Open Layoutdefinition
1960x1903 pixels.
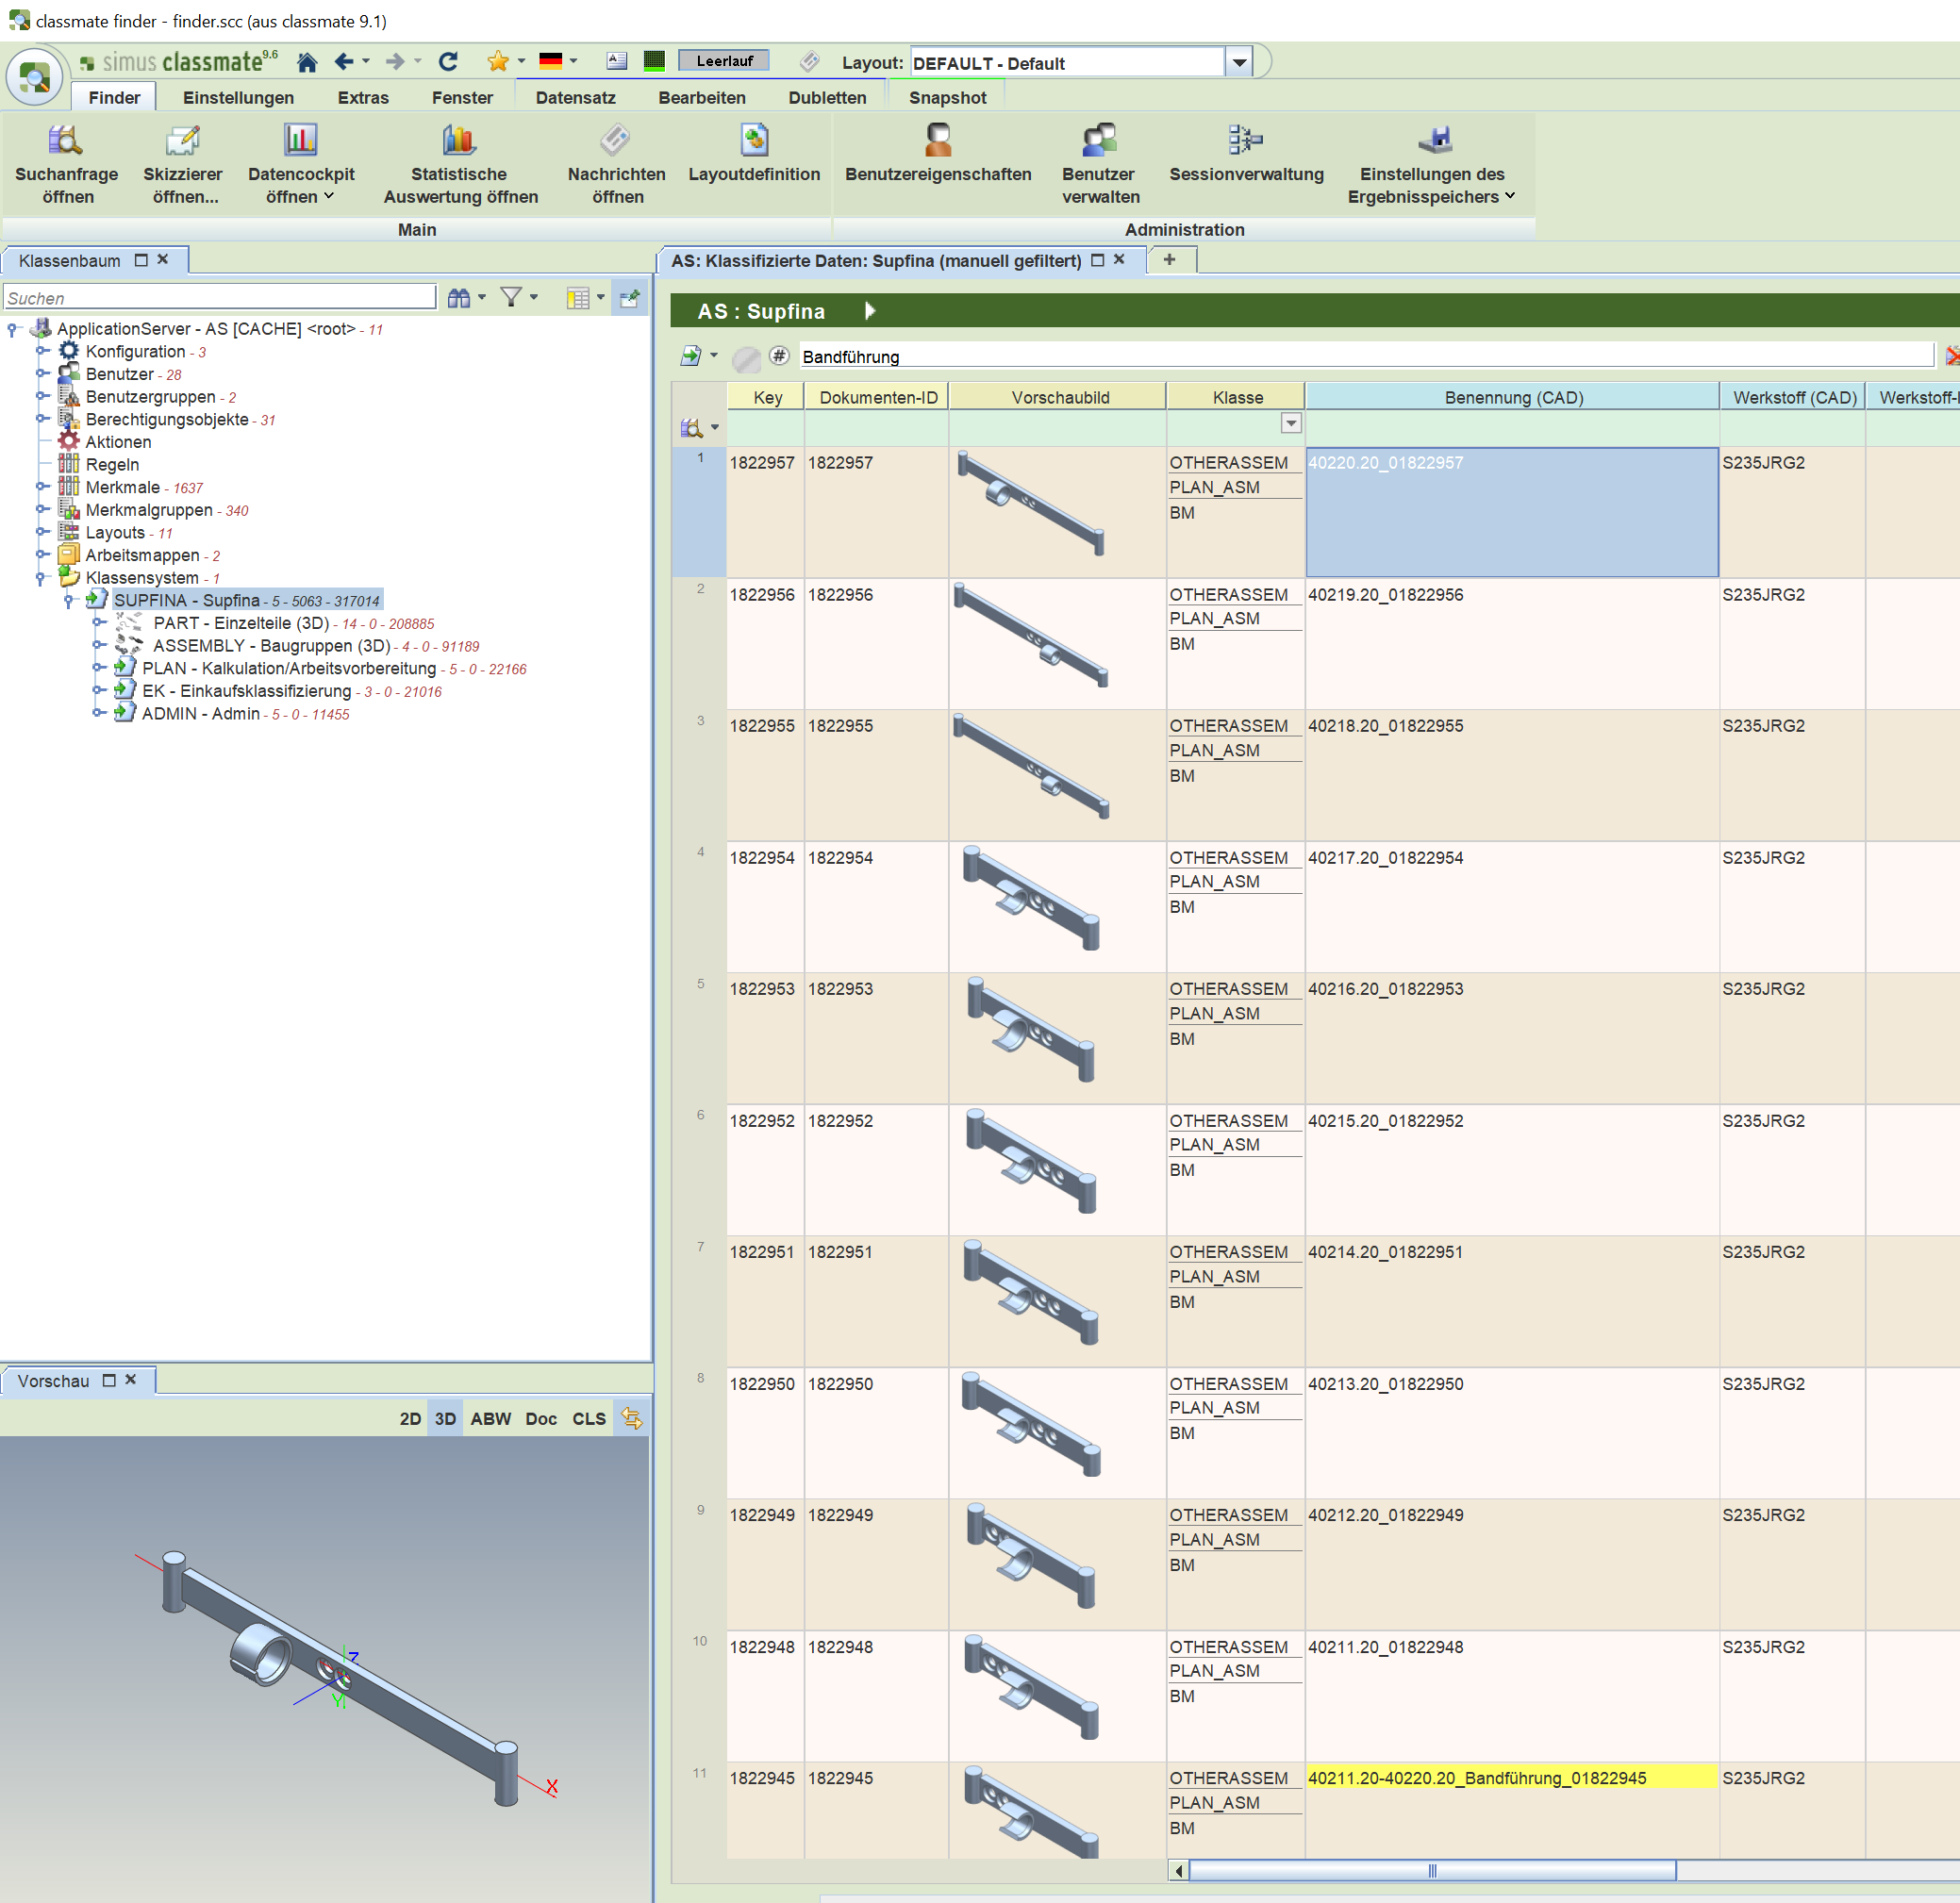click(754, 155)
